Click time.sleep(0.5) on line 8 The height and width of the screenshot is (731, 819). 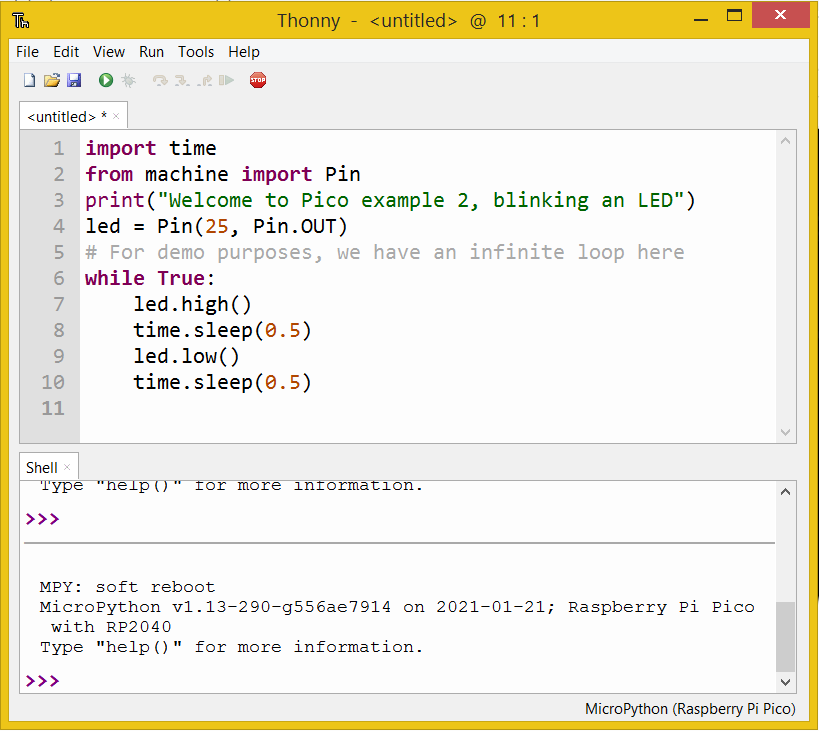[x=223, y=331]
